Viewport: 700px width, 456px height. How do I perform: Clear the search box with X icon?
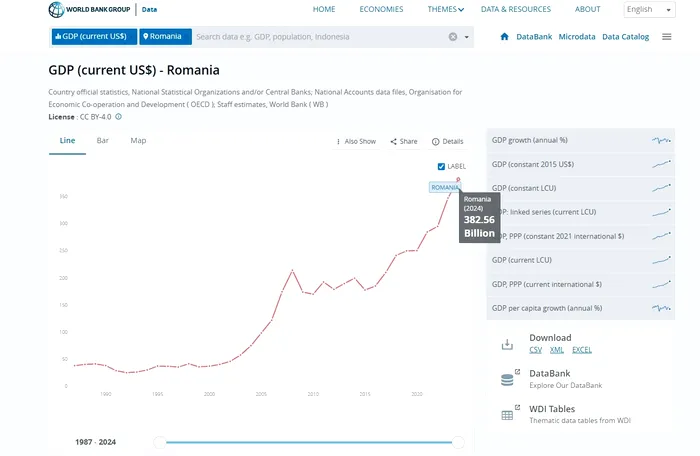[x=452, y=37]
